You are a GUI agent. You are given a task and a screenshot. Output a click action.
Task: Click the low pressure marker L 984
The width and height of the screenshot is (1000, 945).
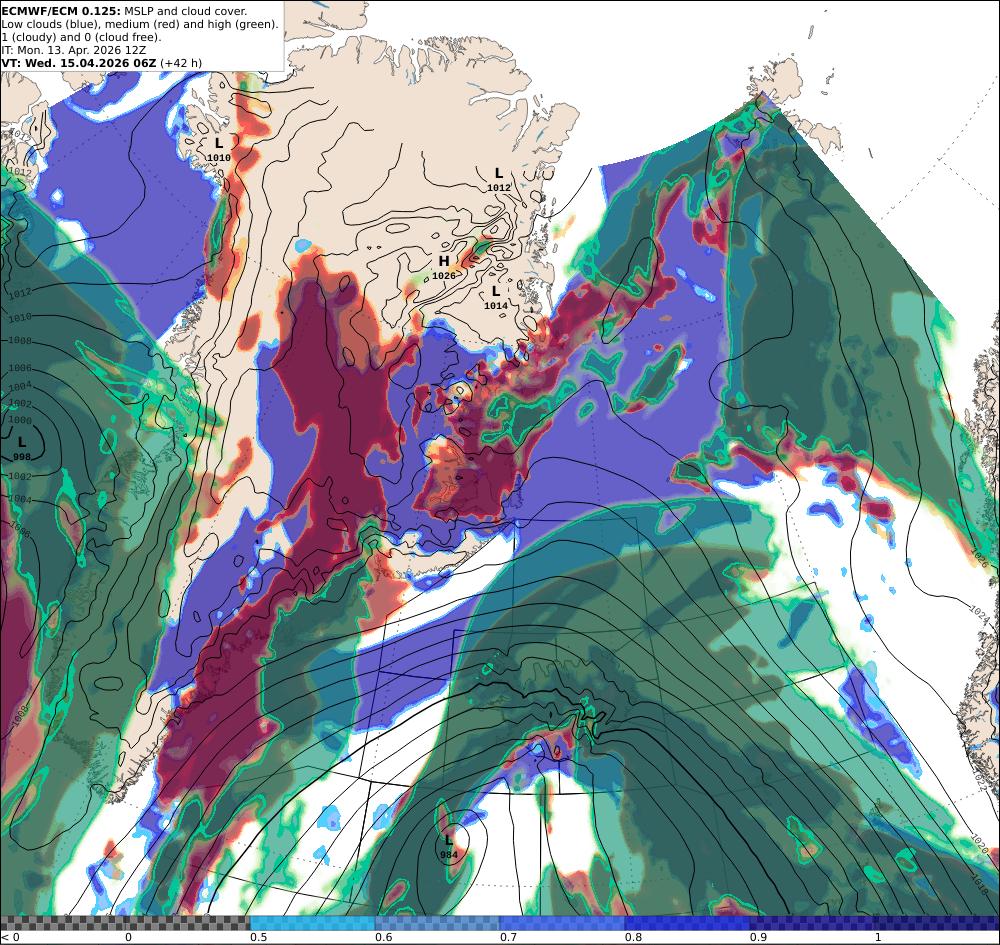(448, 847)
